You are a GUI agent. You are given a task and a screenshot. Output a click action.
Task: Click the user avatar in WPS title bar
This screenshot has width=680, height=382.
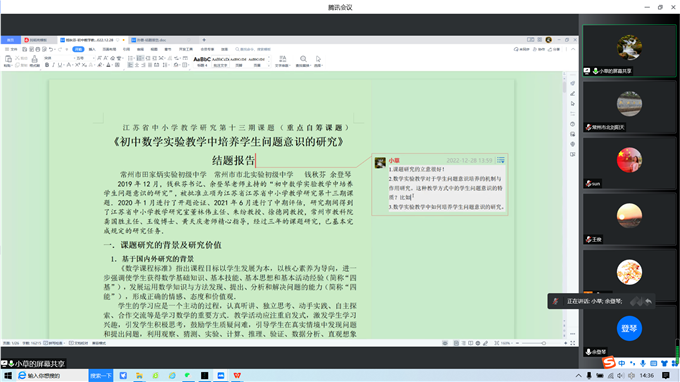[549, 40]
